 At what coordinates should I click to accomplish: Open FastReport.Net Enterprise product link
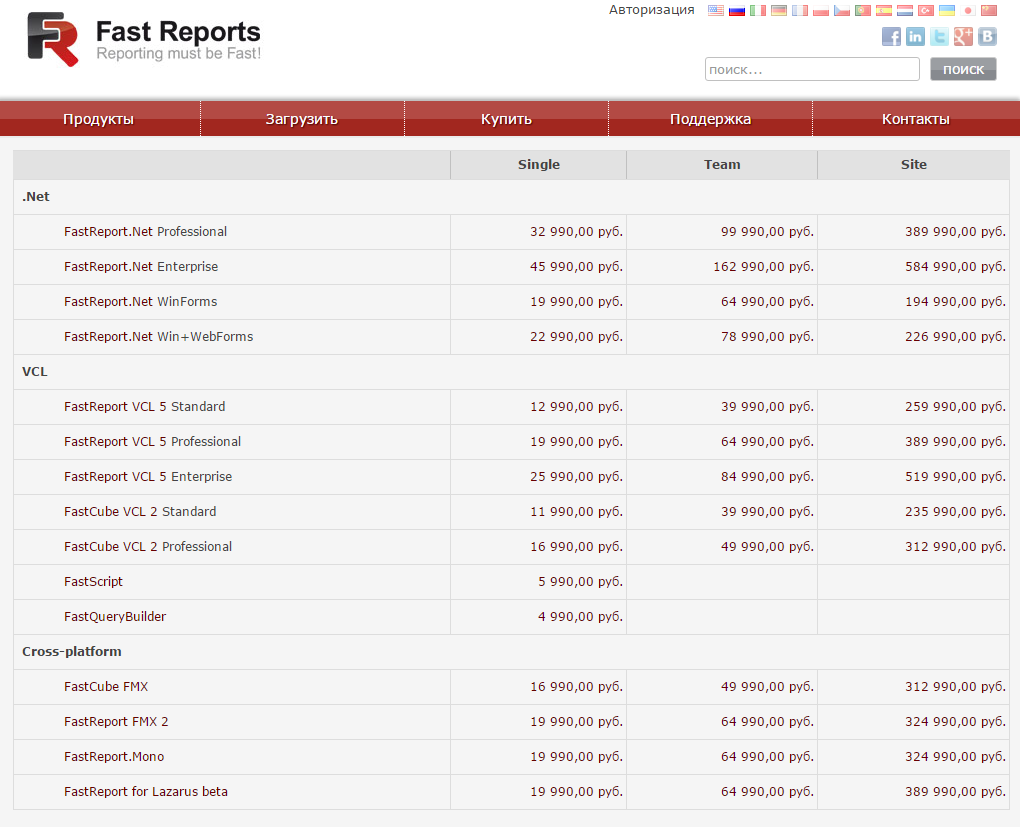pos(141,267)
